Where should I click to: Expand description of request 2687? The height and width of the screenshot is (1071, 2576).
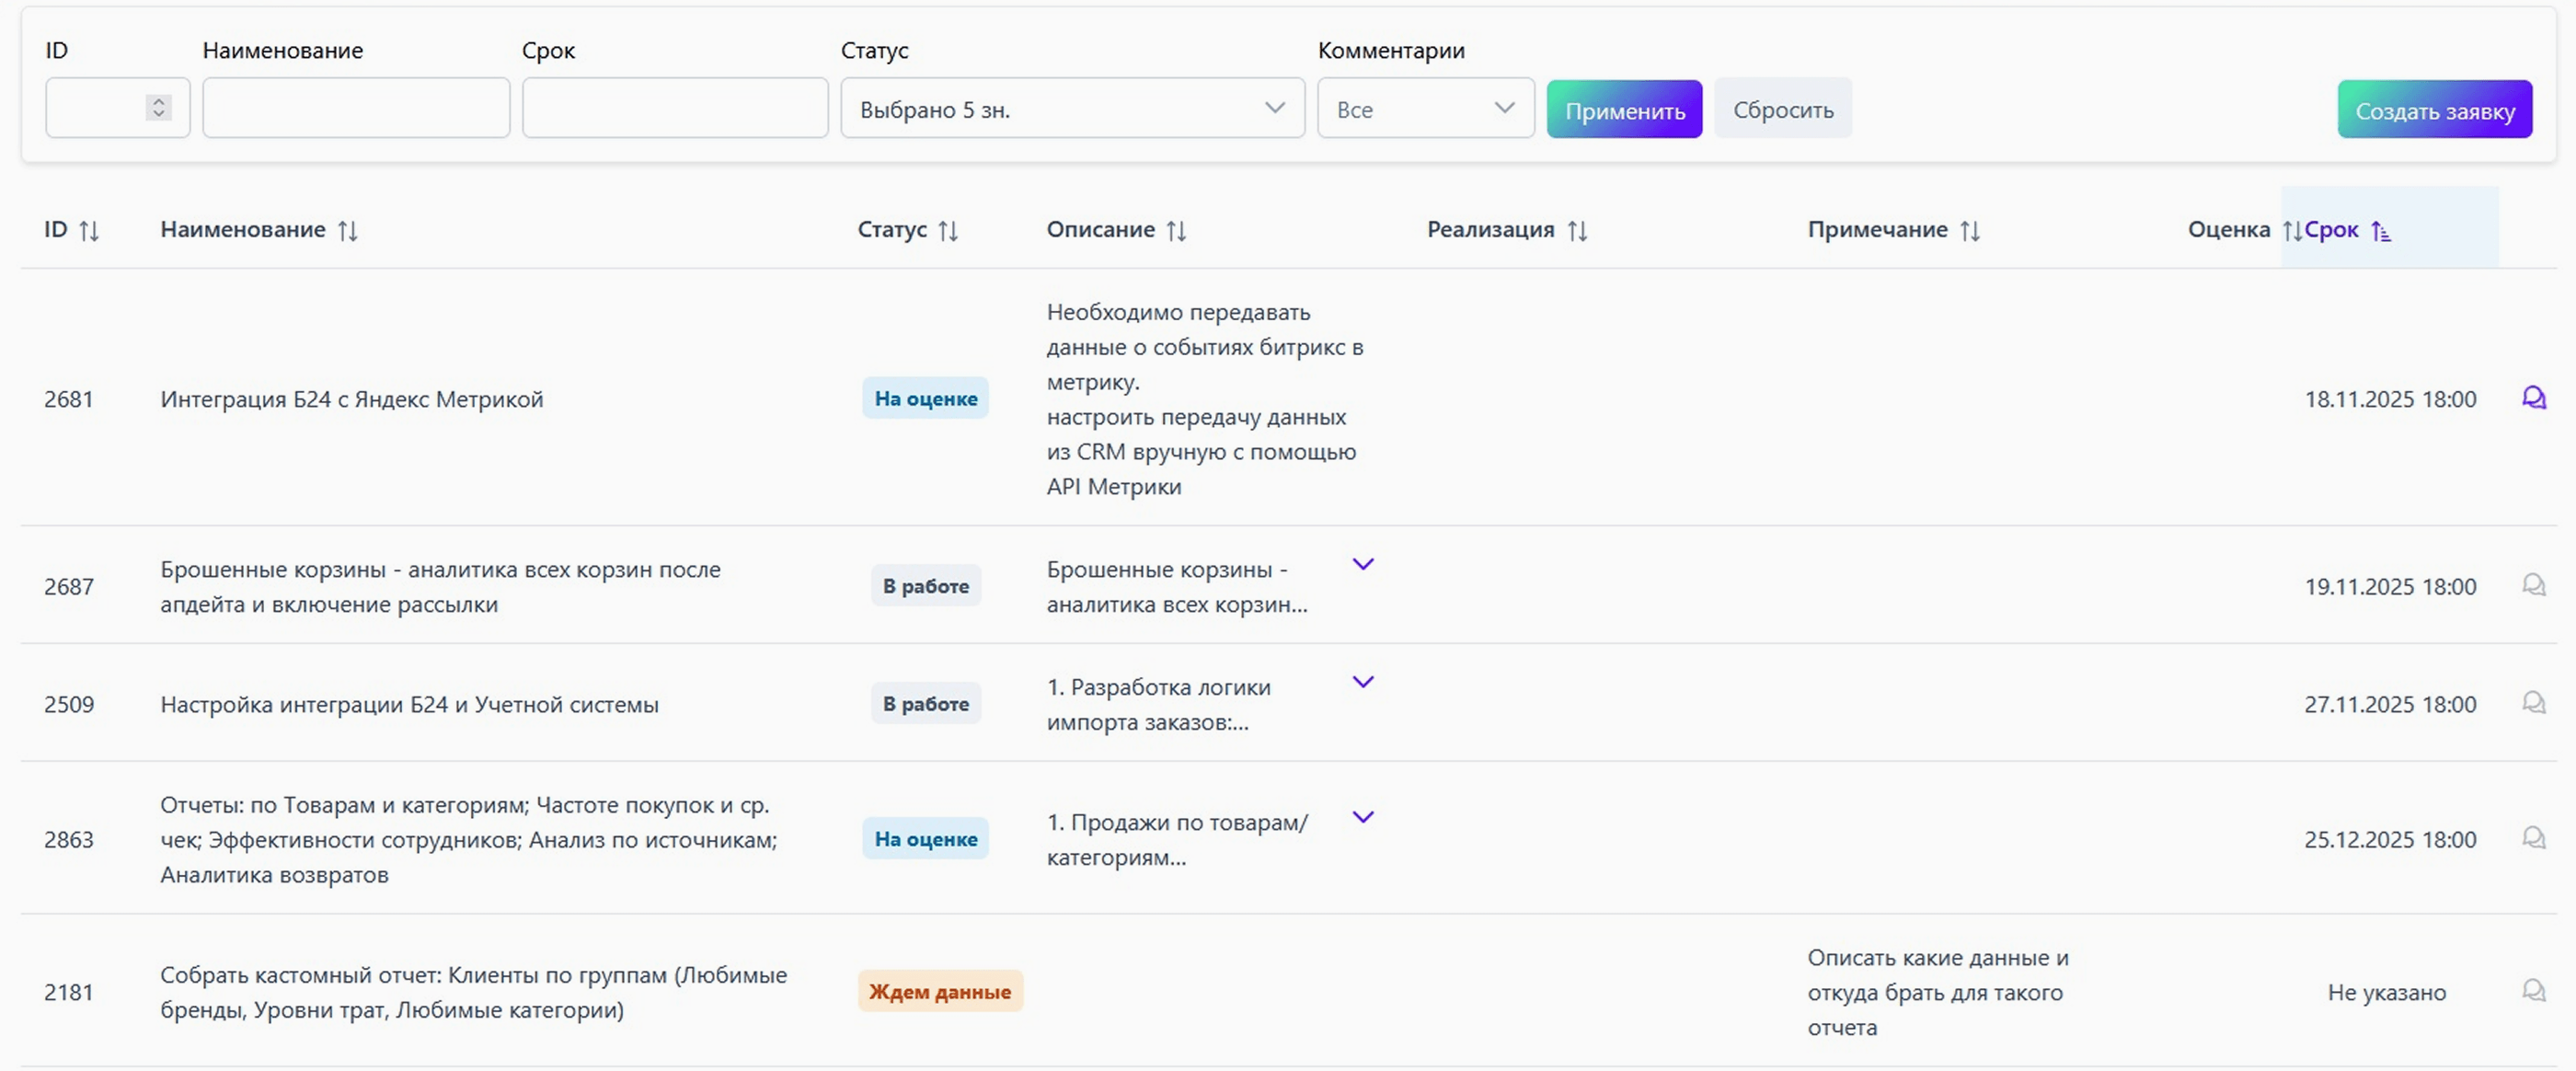(x=1363, y=564)
